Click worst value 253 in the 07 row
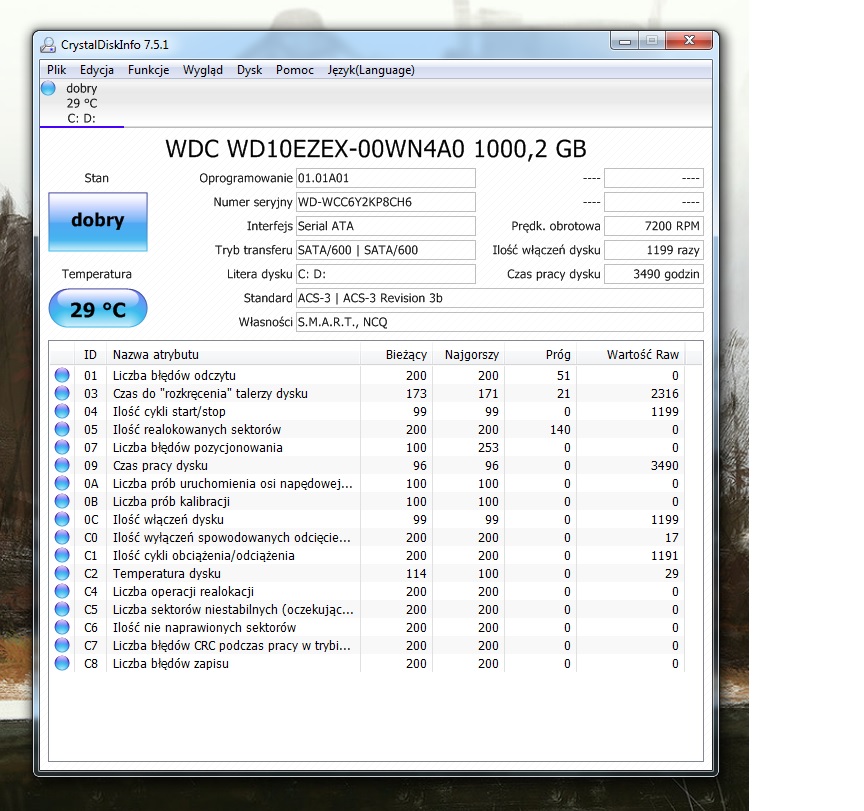Viewport: 864px width, 811px height. pyautogui.click(x=488, y=447)
